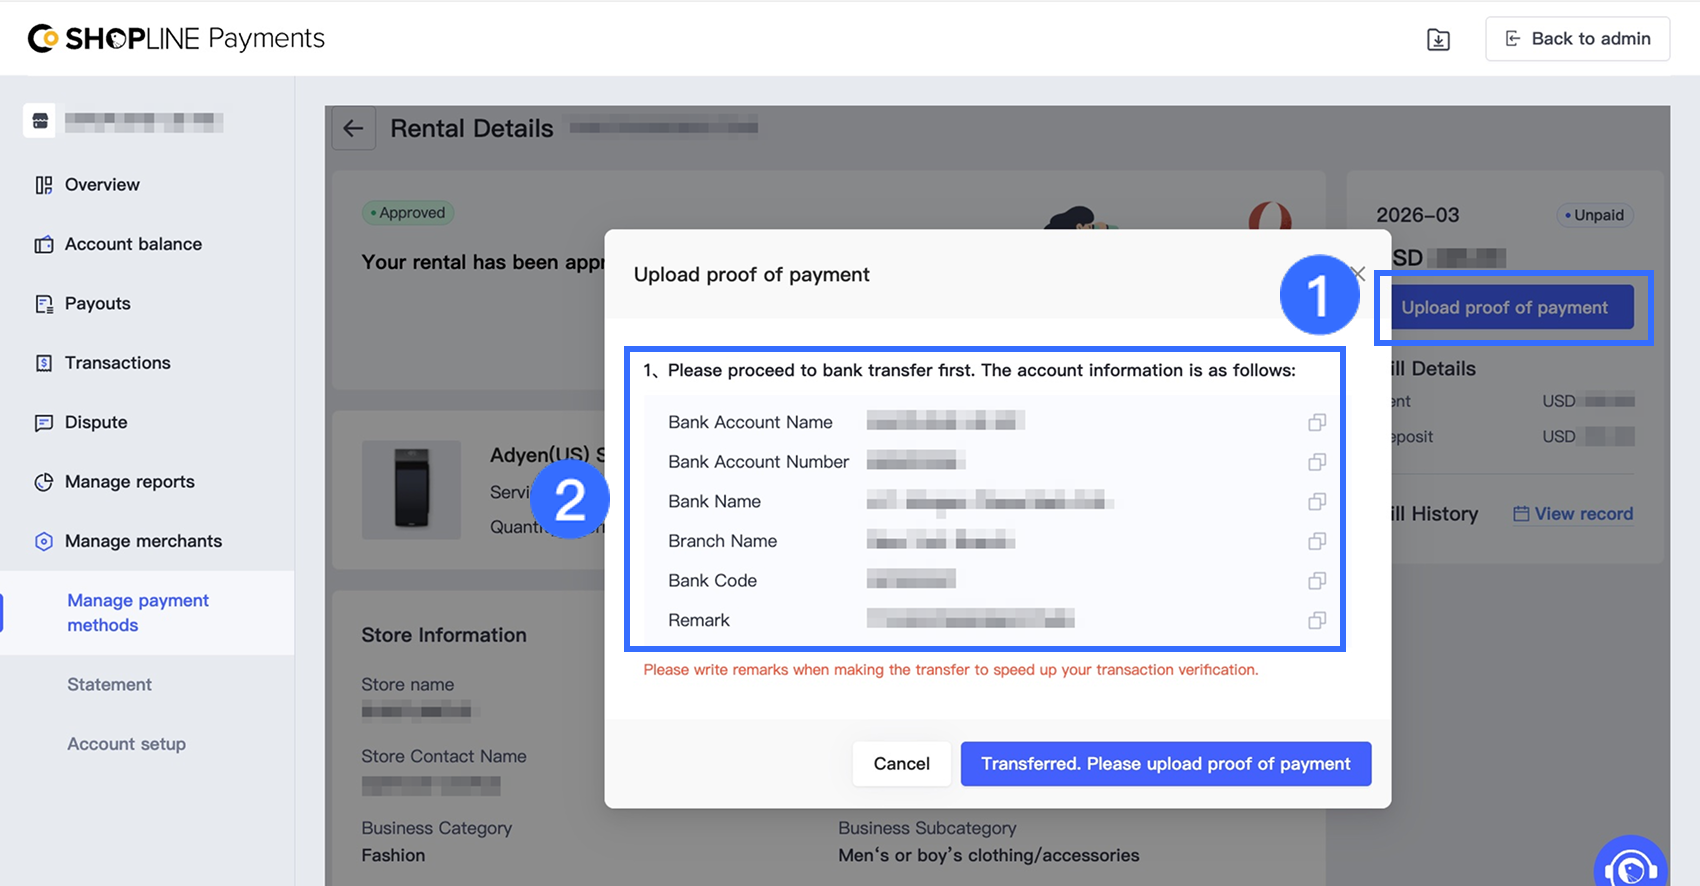The width and height of the screenshot is (1700, 886).
Task: Copy the Bank Account Number value
Action: (x=1317, y=462)
